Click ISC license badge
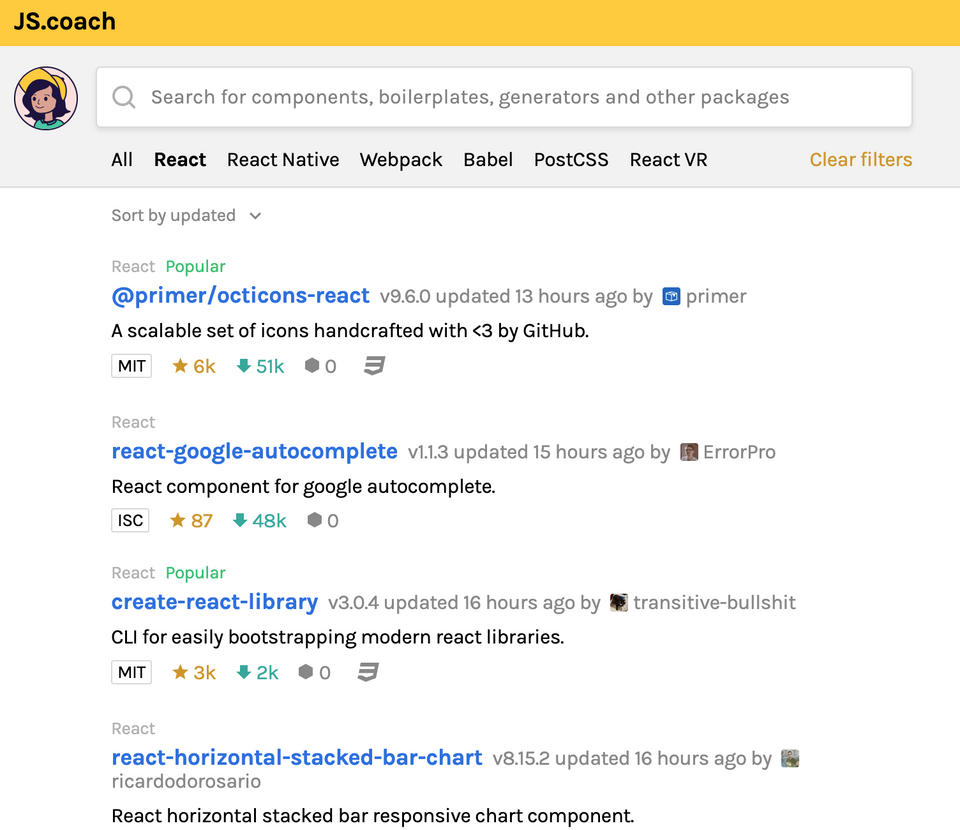 pyautogui.click(x=130, y=520)
